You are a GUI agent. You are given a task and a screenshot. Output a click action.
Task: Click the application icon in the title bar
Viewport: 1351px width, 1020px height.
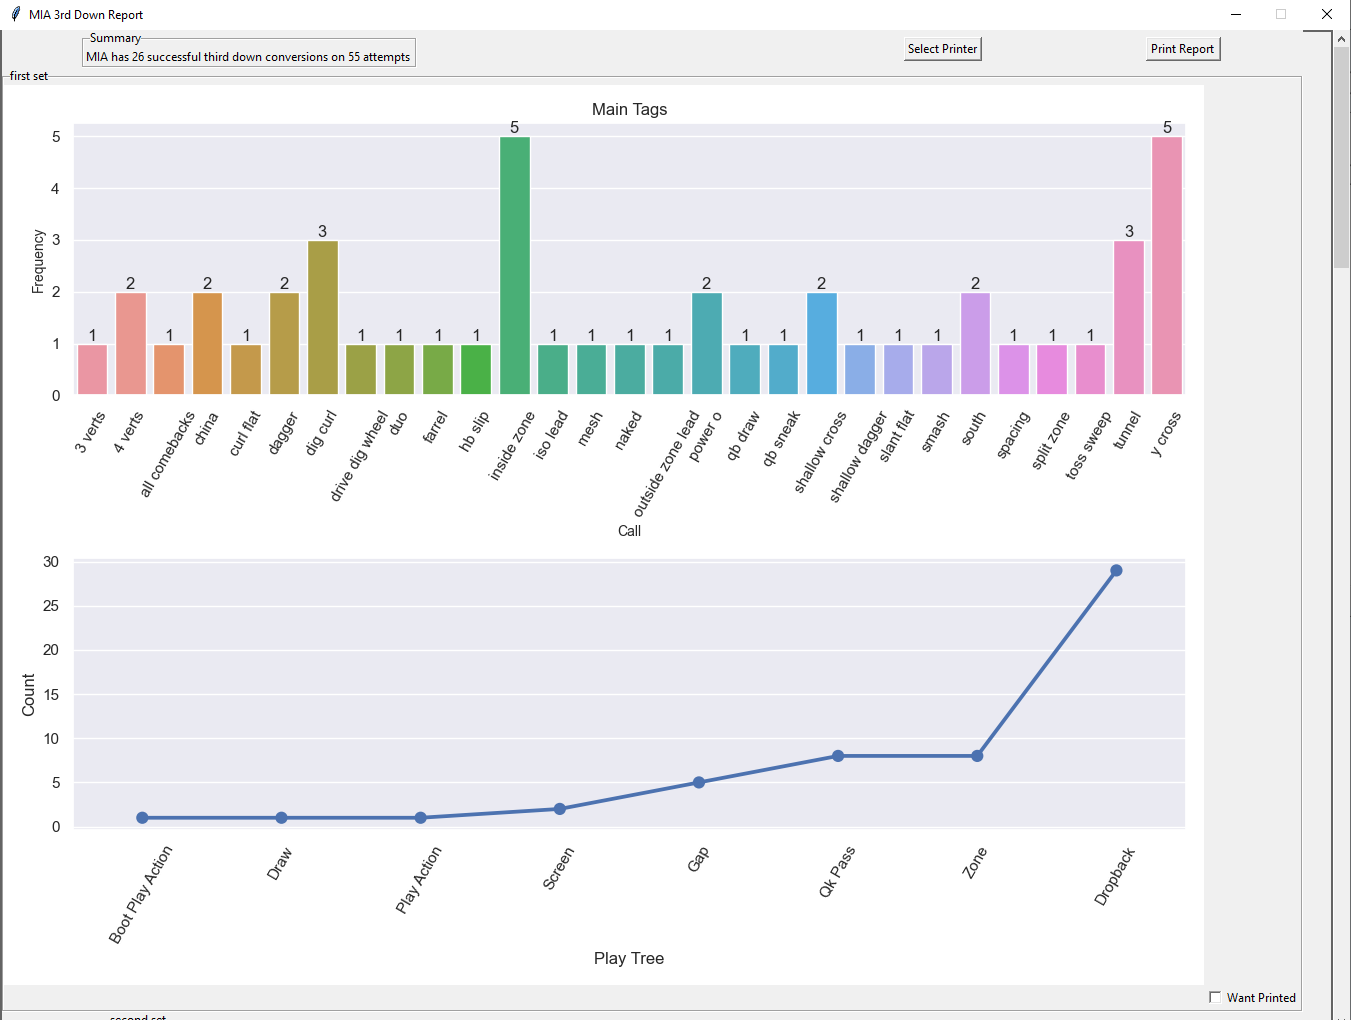(14, 14)
